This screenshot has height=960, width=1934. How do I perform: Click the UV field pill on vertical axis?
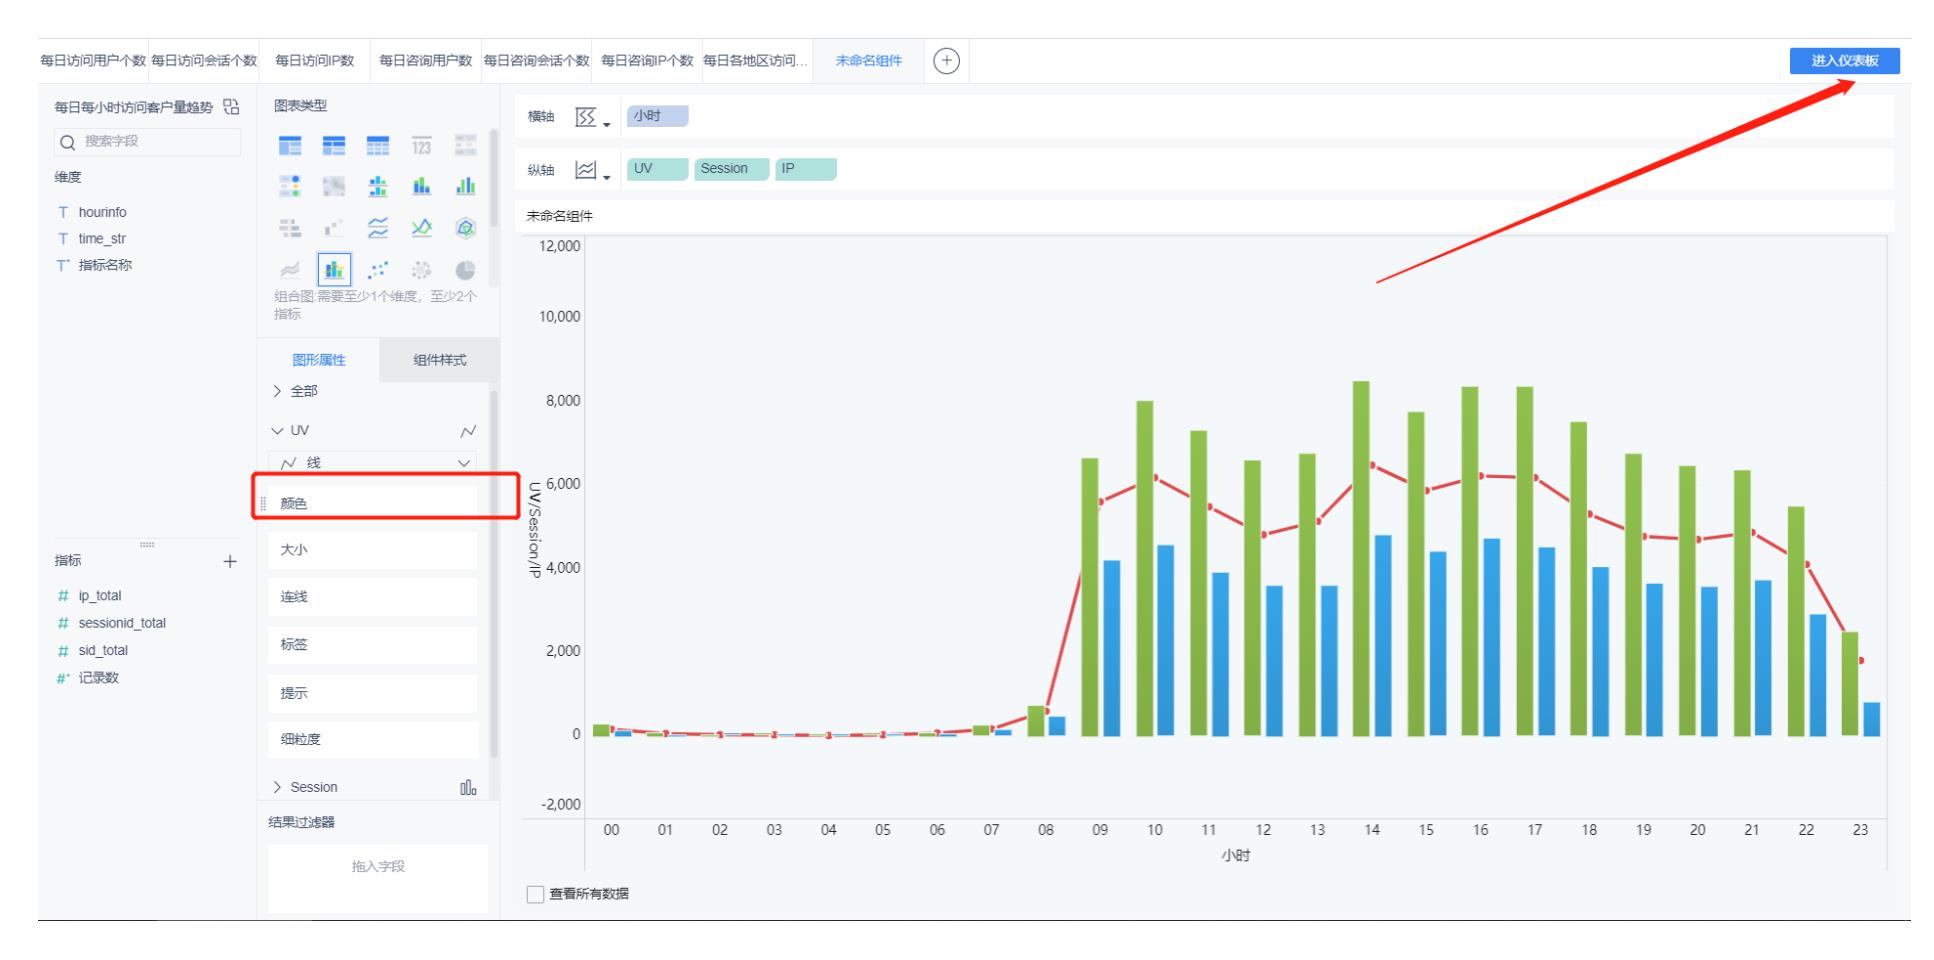click(658, 169)
